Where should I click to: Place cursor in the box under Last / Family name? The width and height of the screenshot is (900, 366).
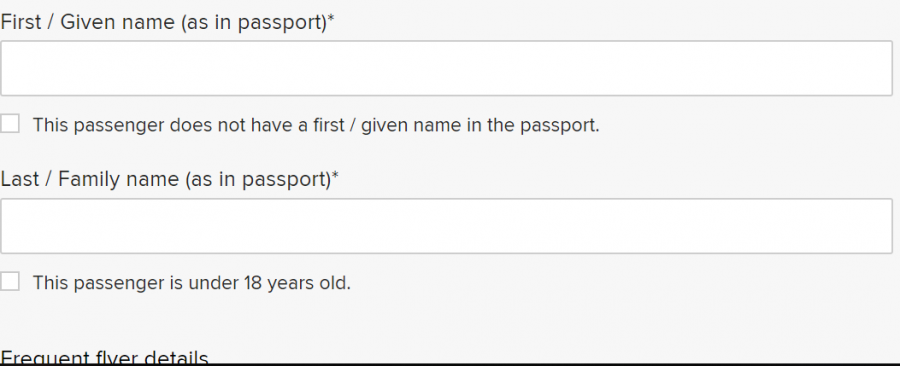tap(446, 226)
